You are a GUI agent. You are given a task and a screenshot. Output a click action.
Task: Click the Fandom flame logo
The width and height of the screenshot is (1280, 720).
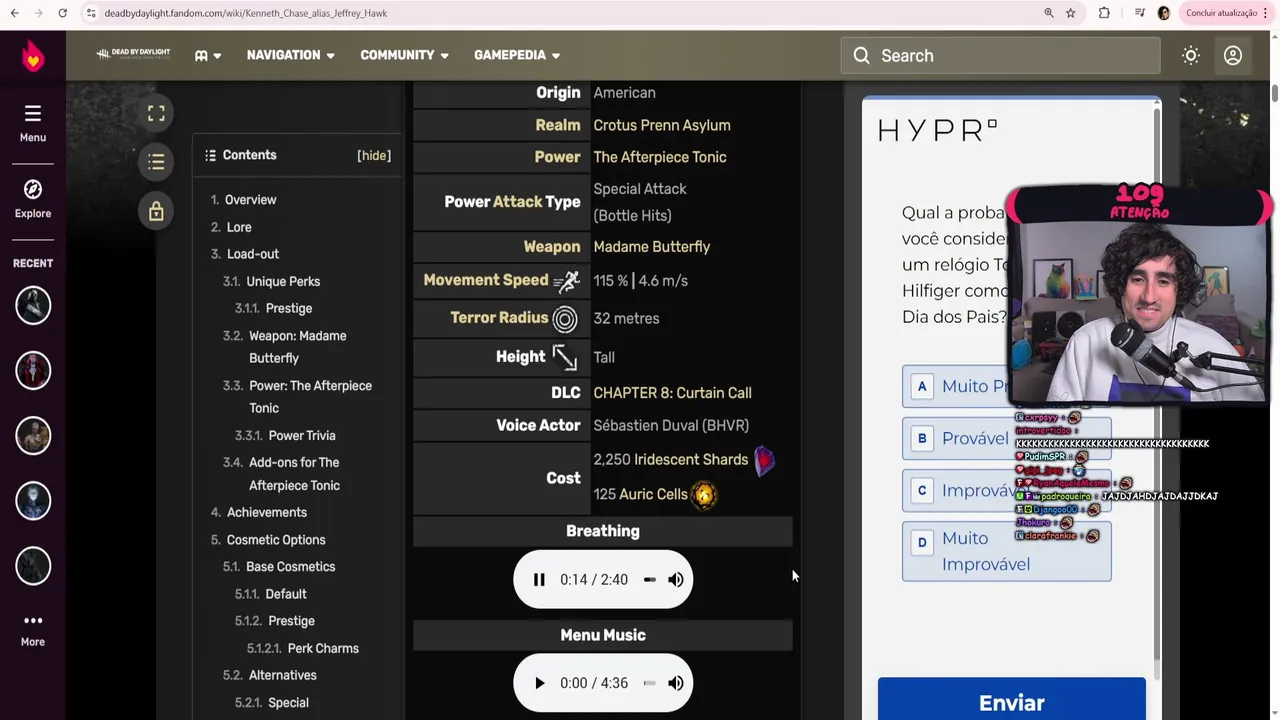tap(33, 55)
